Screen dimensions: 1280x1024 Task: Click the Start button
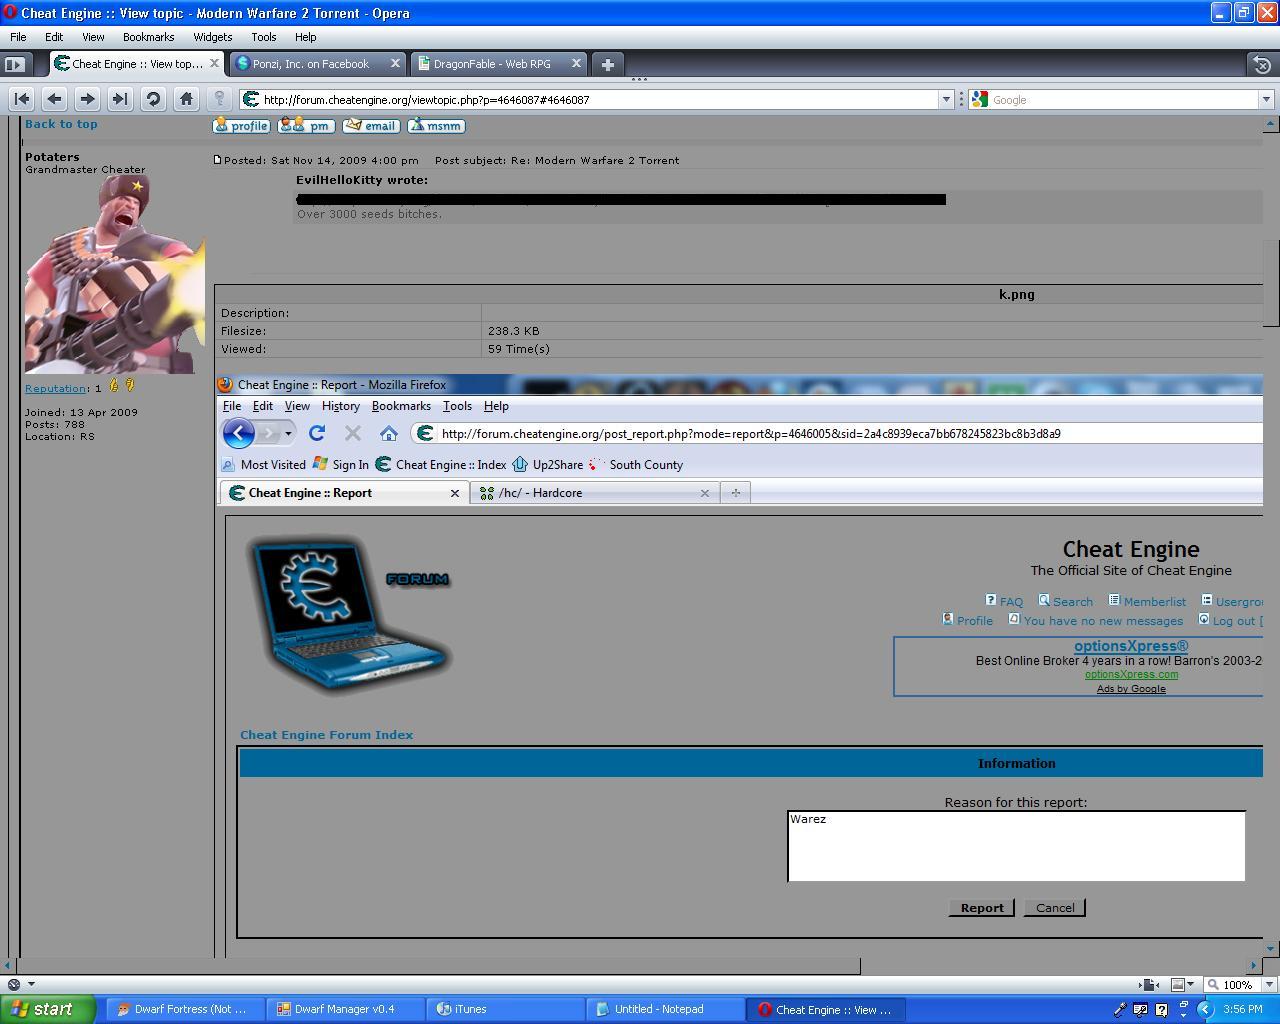point(48,1009)
